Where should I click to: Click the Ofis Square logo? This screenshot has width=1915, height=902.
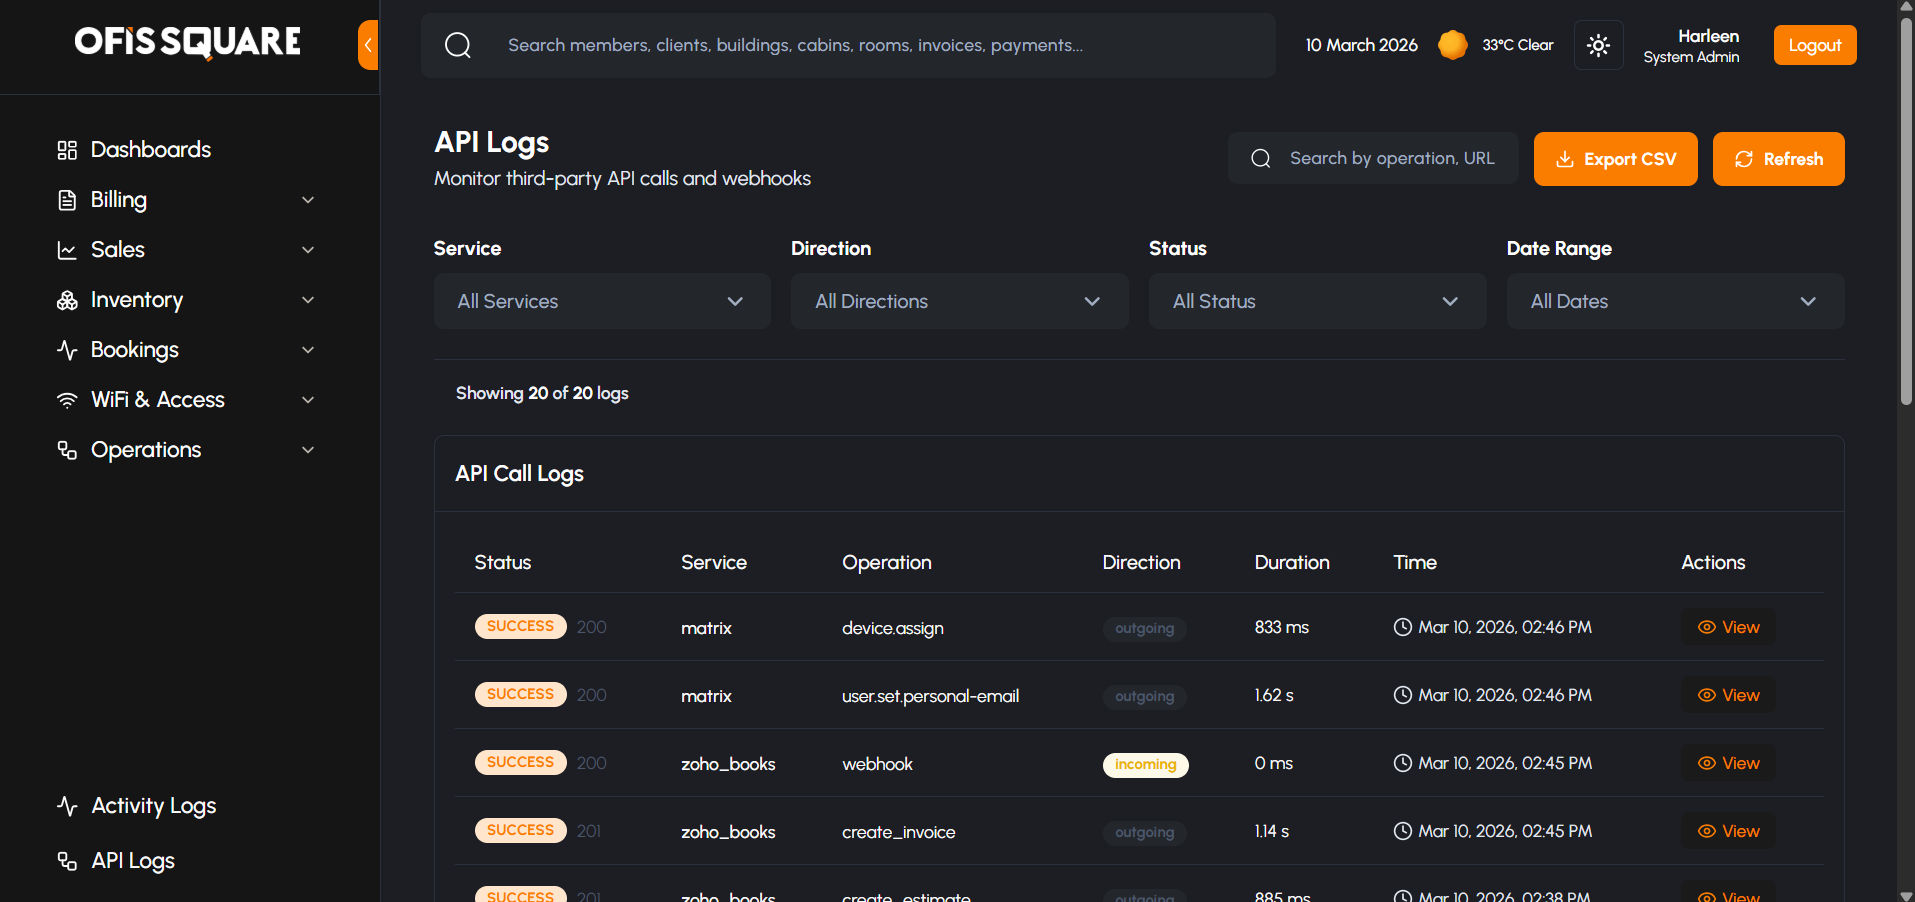click(188, 42)
